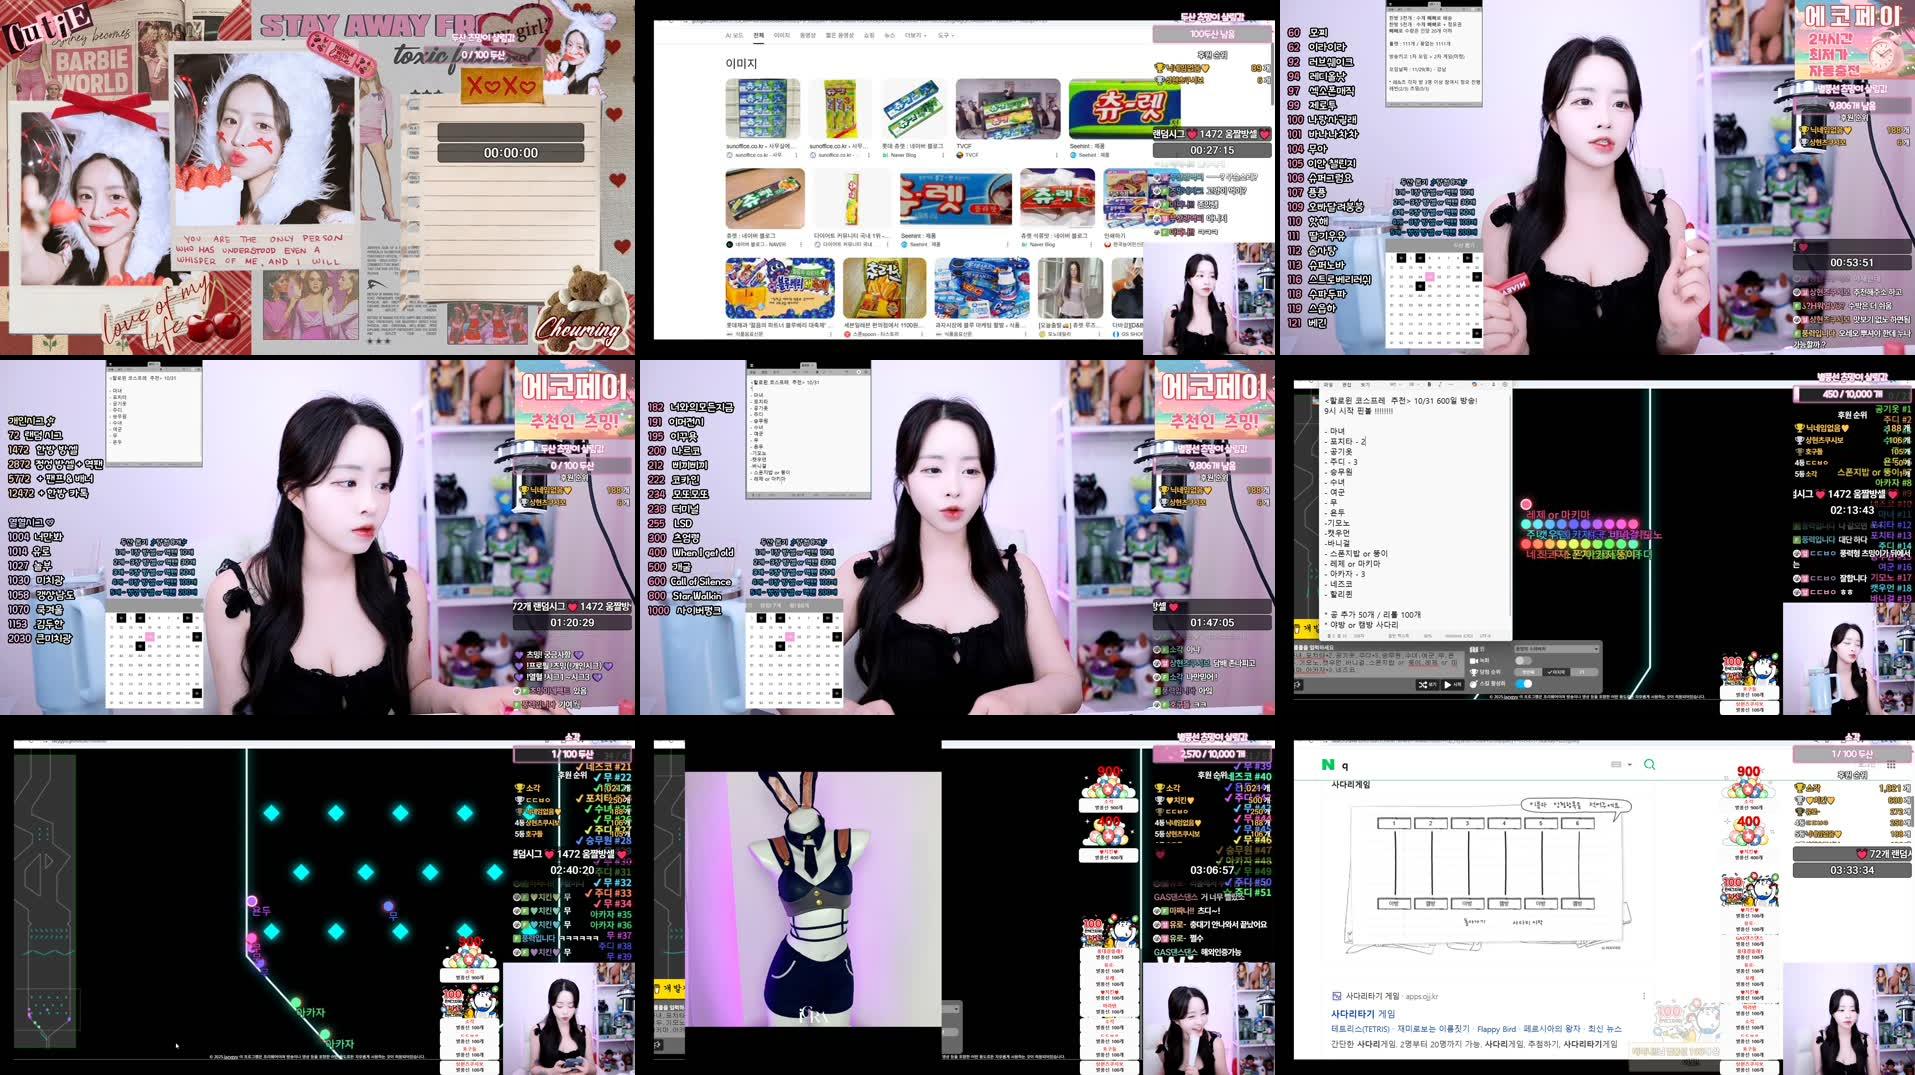The image size is (1915, 1075).
Task: Switch to the 이미지 tab in Google search
Action: tap(781, 35)
